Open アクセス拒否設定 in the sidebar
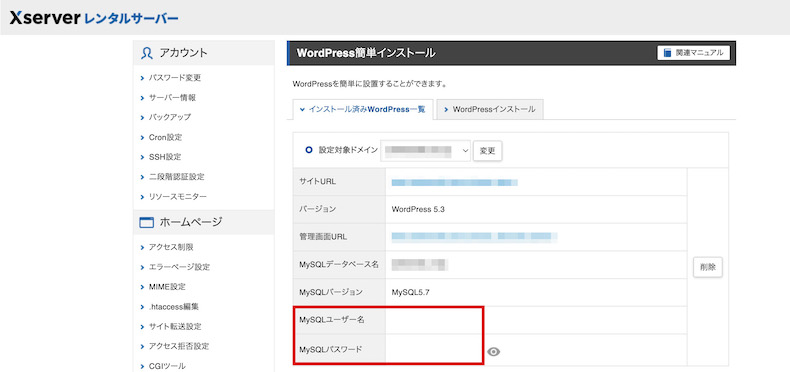Viewport: 790px width, 372px height. click(x=179, y=346)
